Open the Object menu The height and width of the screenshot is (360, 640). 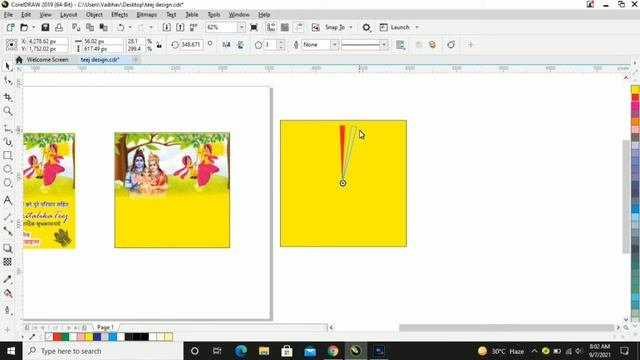point(94,14)
